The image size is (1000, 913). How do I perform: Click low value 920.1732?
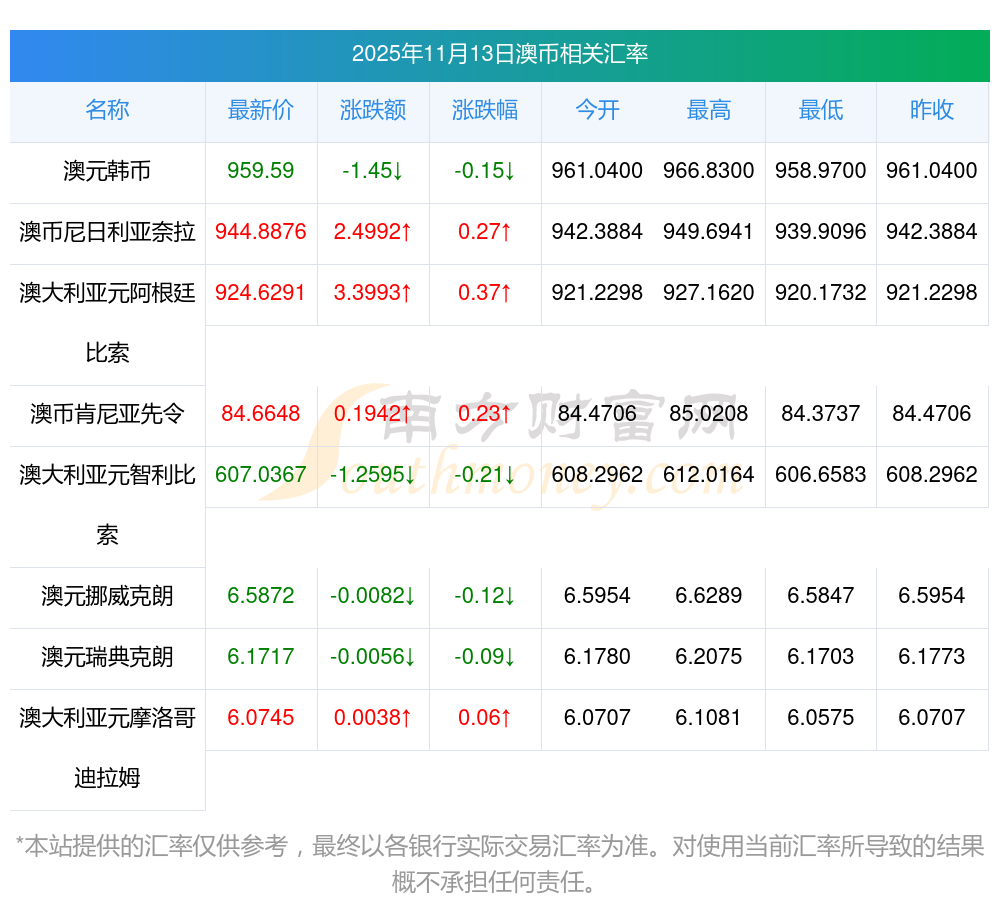click(821, 293)
